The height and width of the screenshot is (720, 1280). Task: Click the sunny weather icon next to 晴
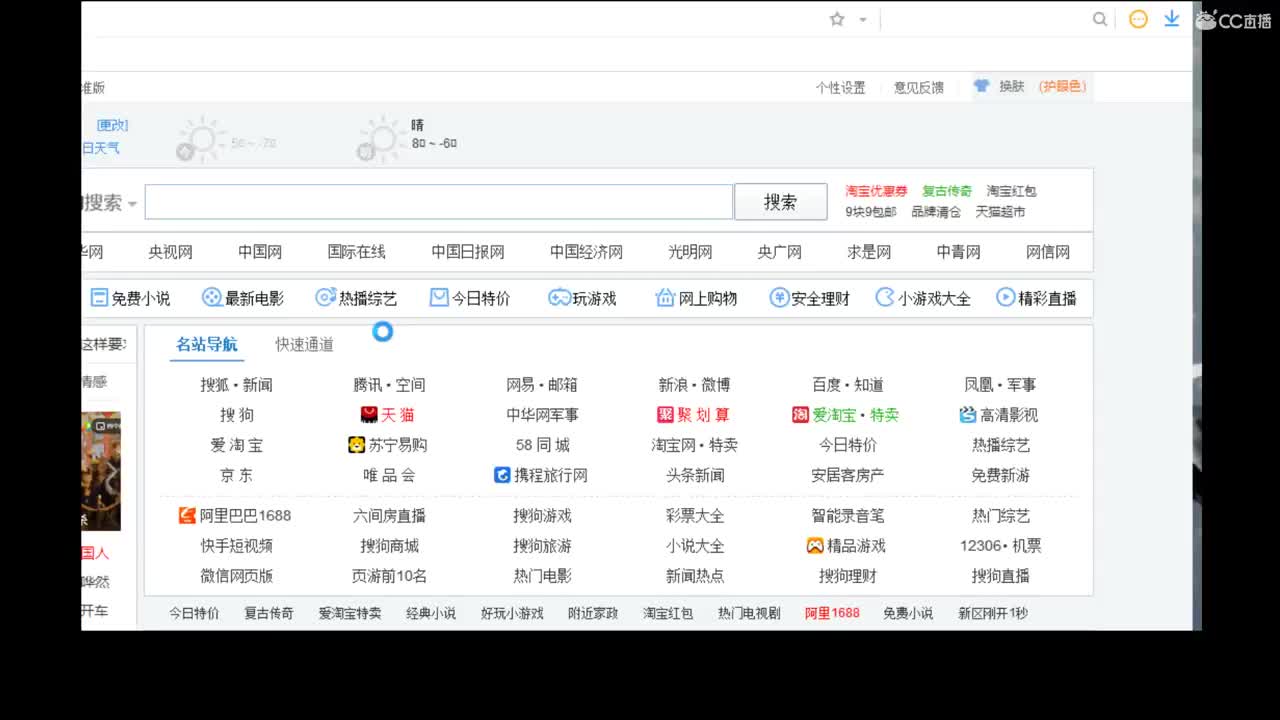point(381,140)
